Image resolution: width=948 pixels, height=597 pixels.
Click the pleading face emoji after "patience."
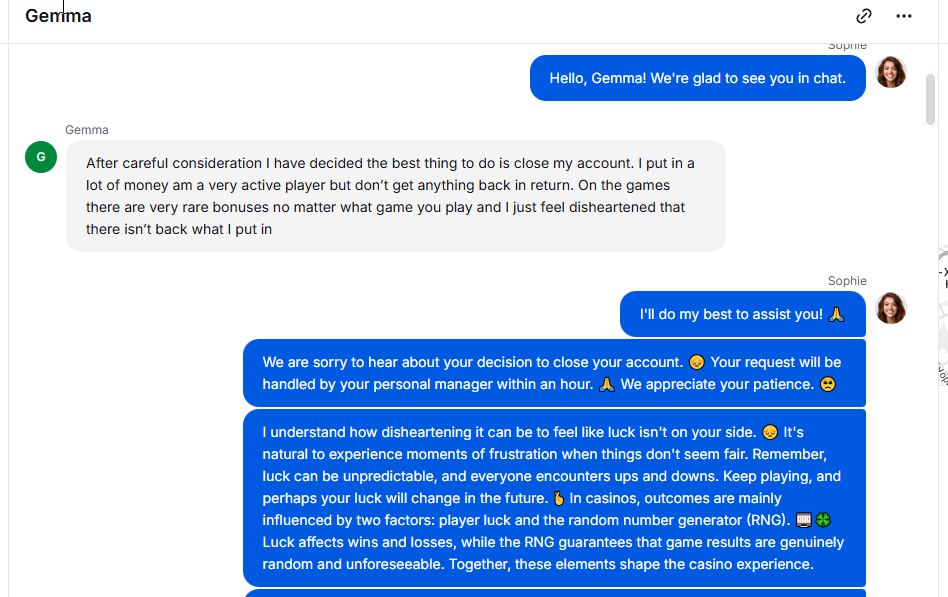[827, 384]
